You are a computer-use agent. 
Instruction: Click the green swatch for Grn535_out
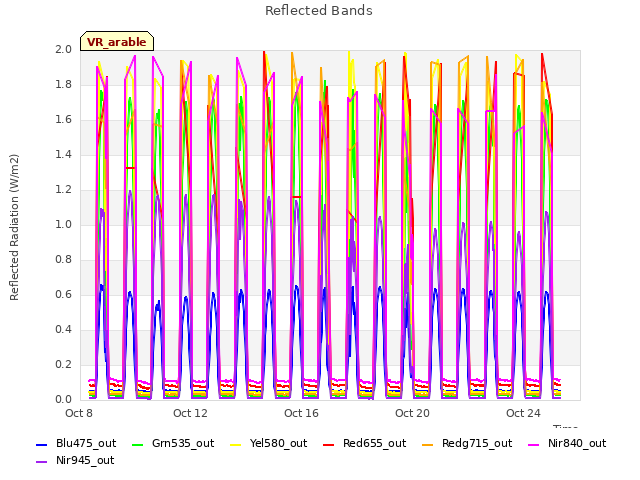[x=138, y=444]
